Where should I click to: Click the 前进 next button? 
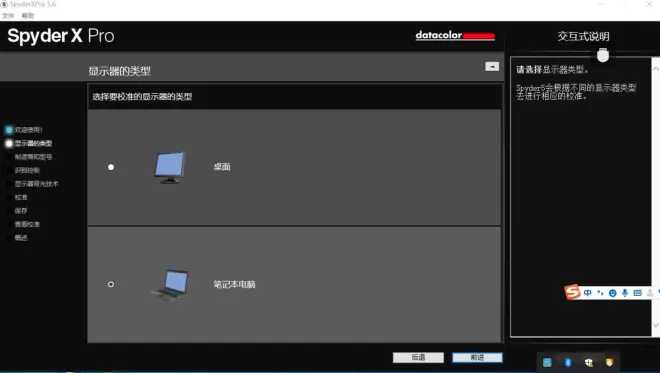click(477, 357)
